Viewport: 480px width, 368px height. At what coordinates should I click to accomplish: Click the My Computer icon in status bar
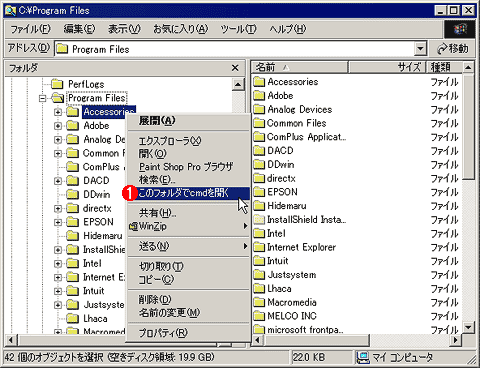[363, 358]
